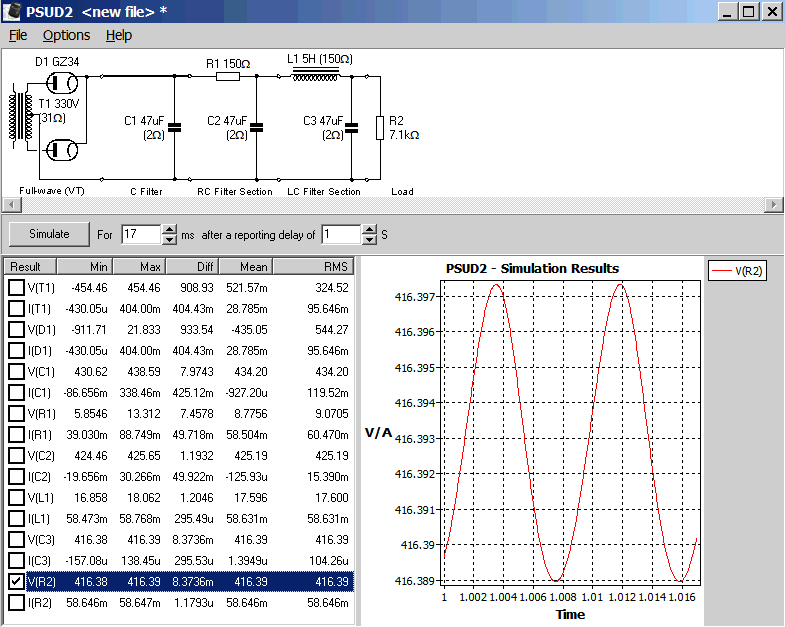Click the Full-wave (VT) section label
This screenshot has height=627, width=786.
(52, 191)
